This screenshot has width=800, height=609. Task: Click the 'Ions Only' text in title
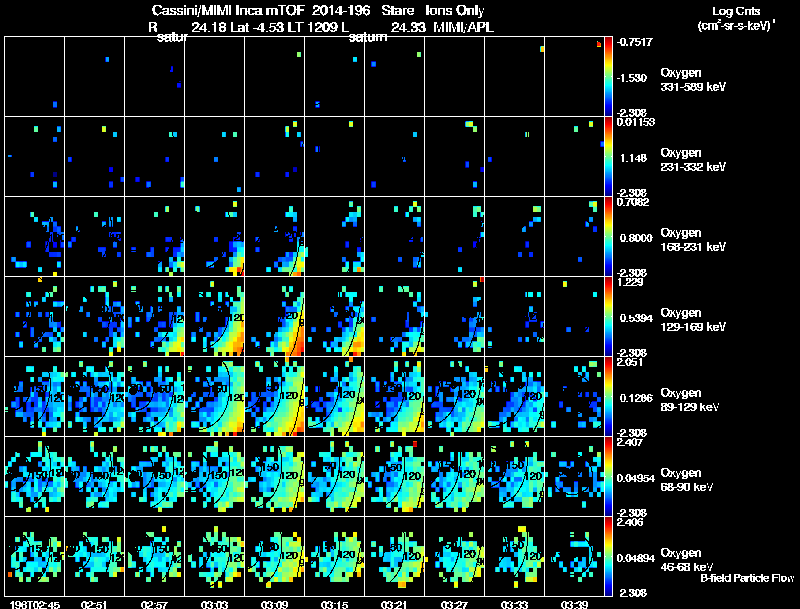455,11
